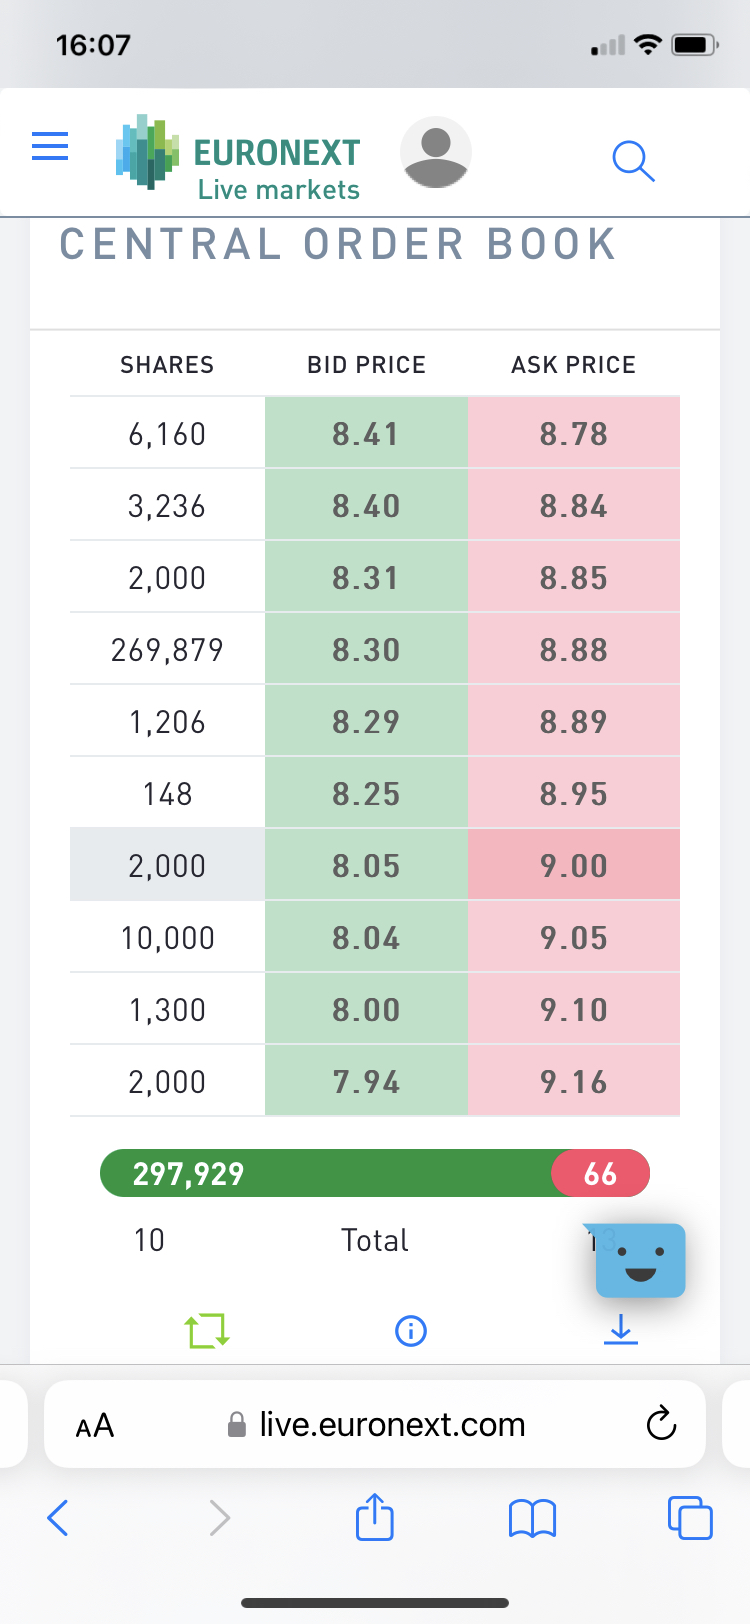Screen dimensions: 750x1624
Task: Tap the green swap columns icon
Action: (207, 1330)
